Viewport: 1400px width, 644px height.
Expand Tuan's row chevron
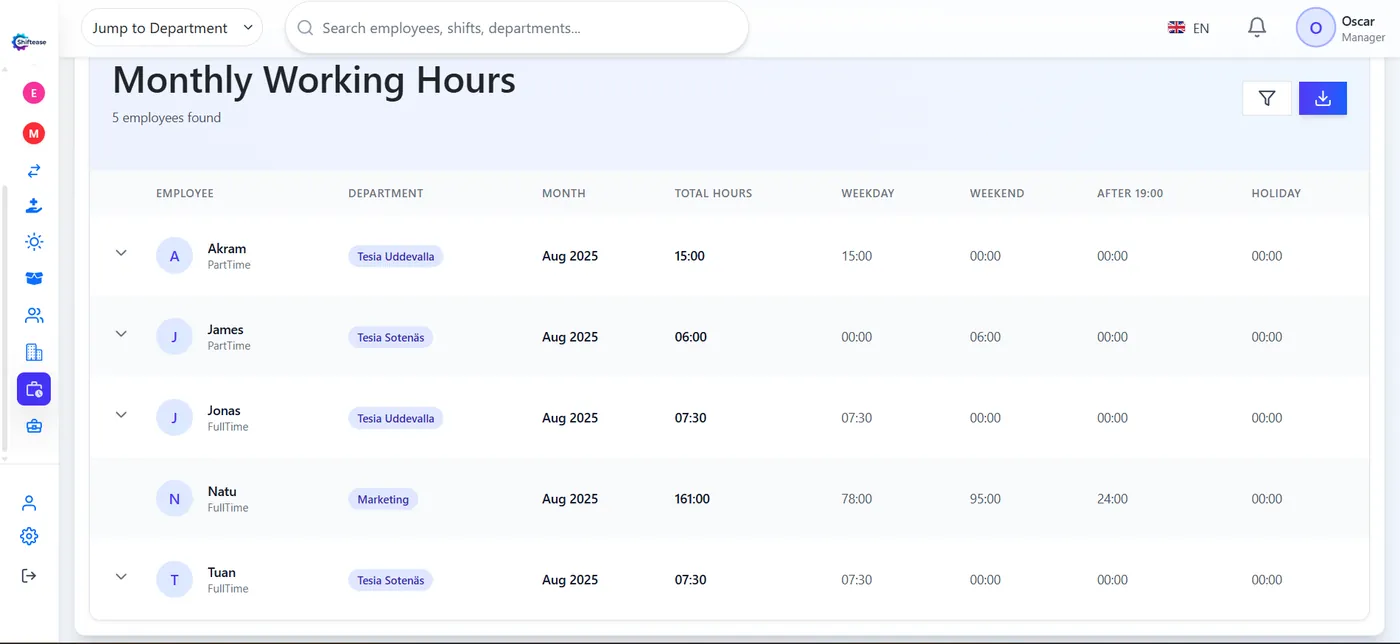coord(121,577)
